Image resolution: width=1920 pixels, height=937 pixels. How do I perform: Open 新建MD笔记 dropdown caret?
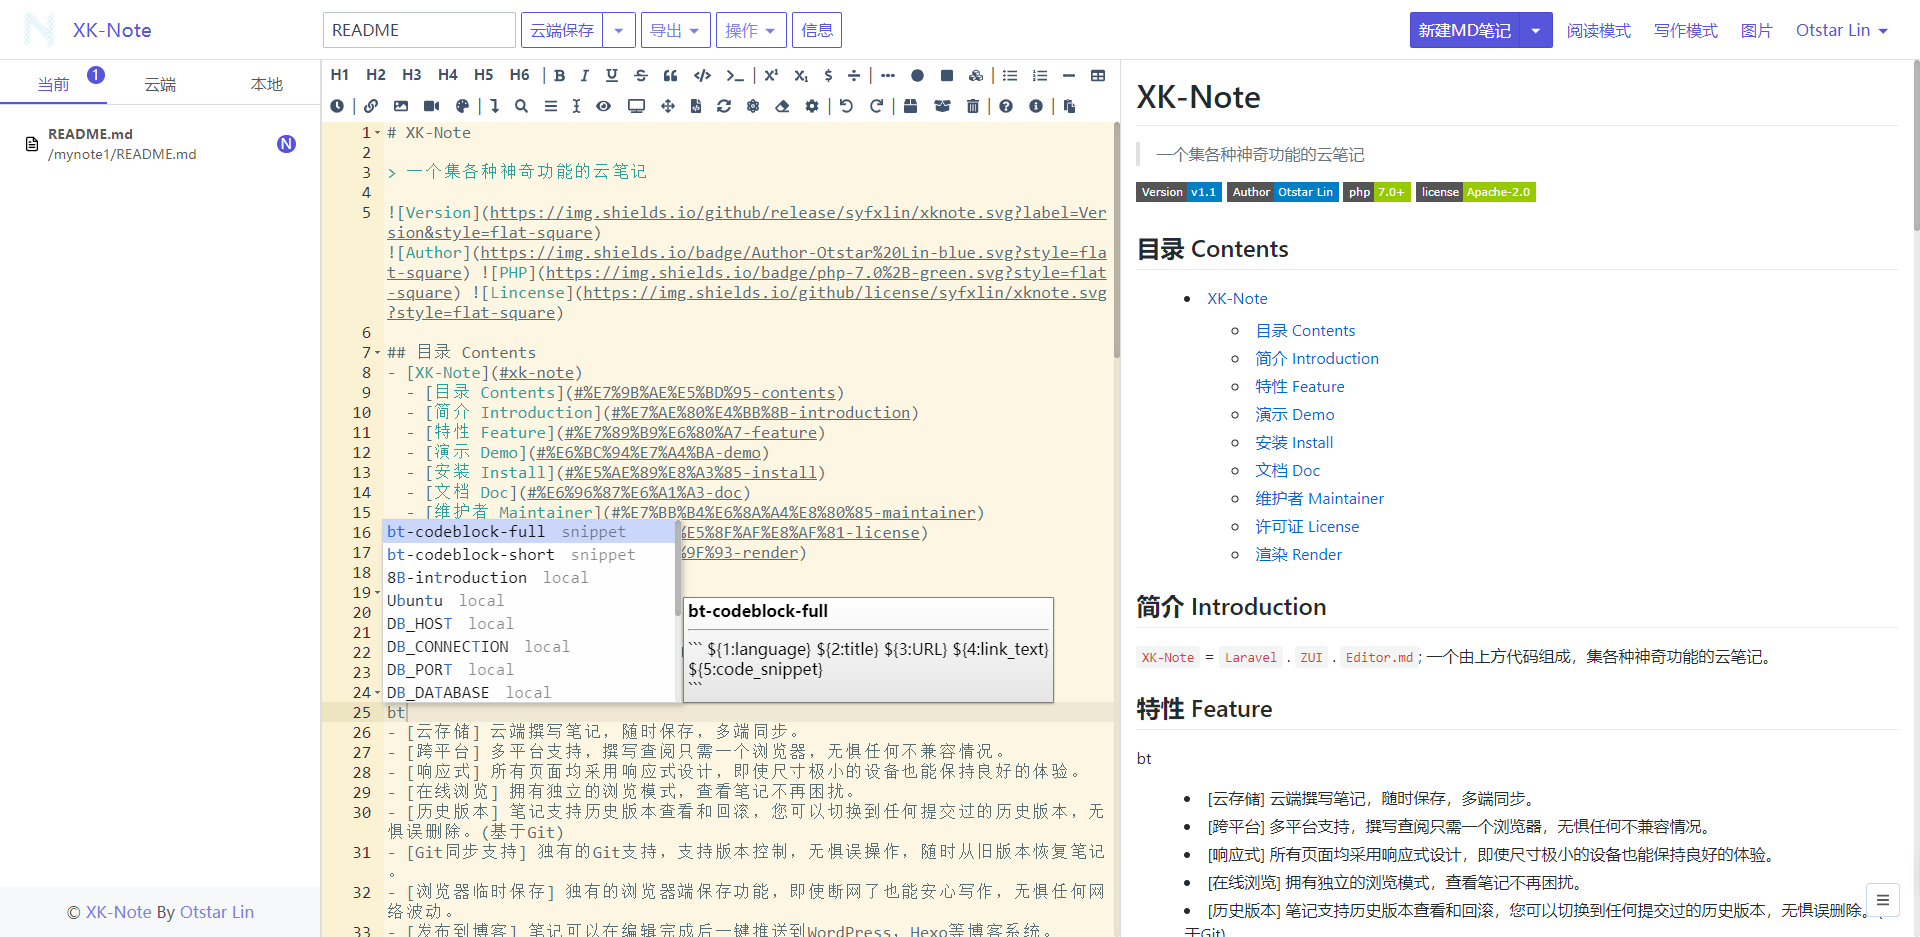1536,30
